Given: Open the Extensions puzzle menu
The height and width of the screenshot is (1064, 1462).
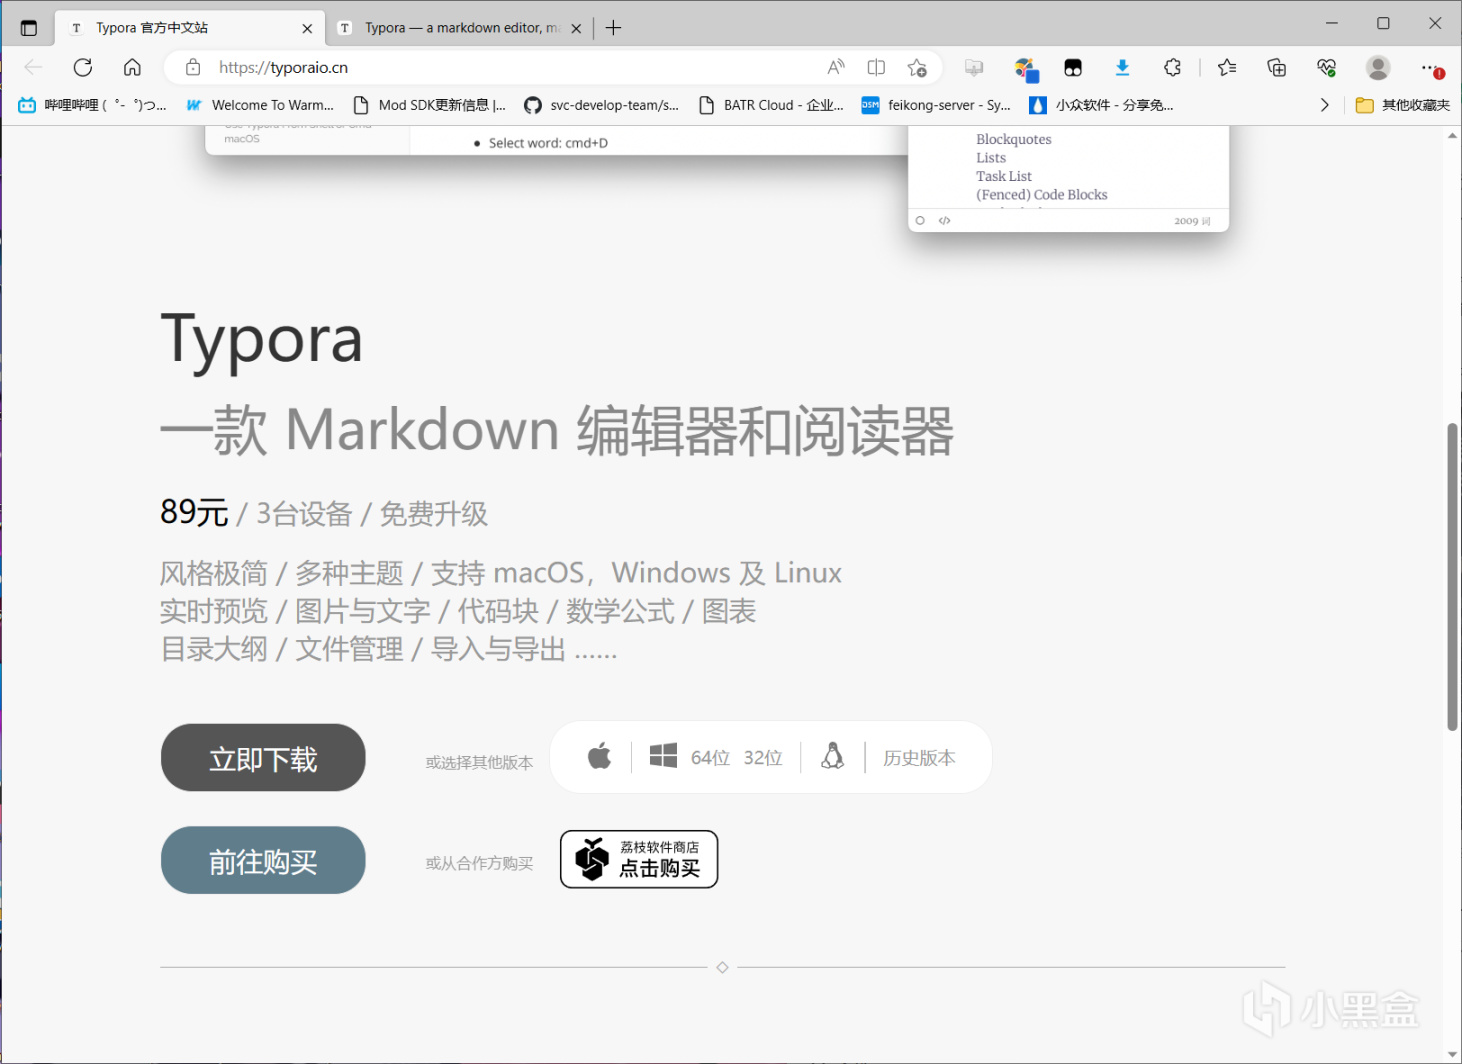Looking at the screenshot, I should 1172,67.
